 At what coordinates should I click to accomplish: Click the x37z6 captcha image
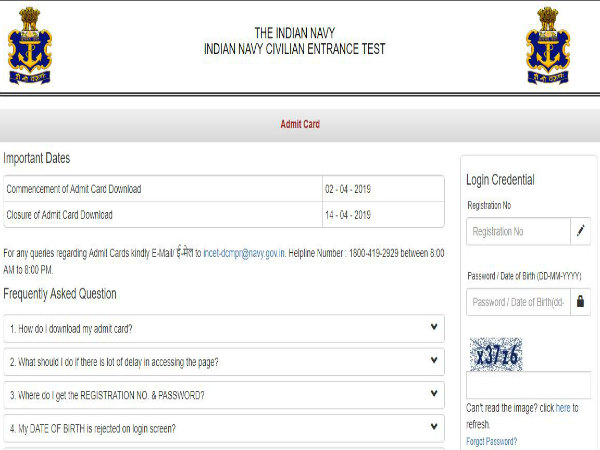496,354
